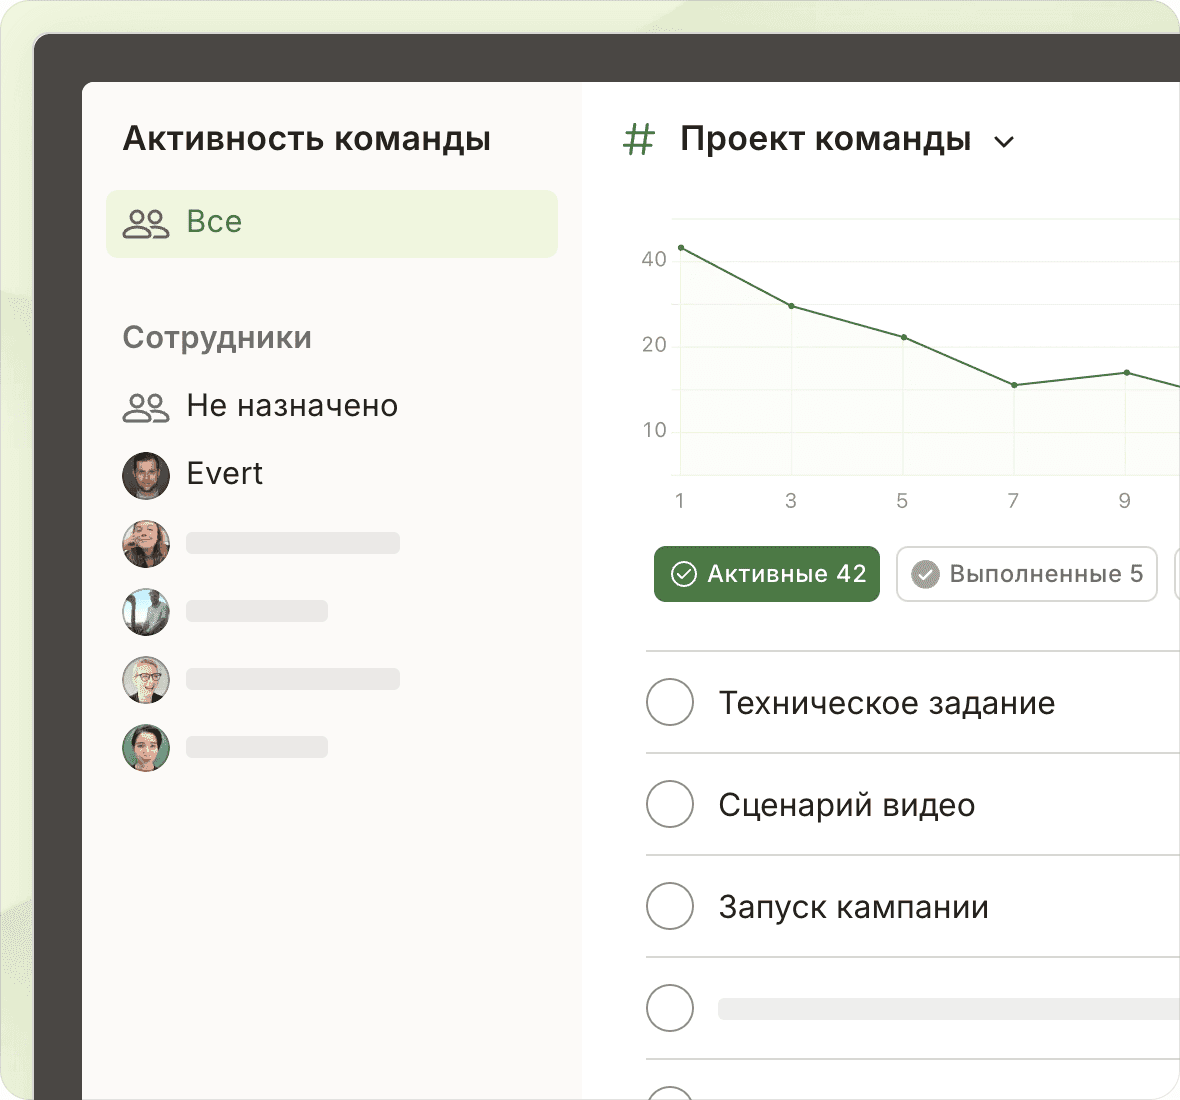The height and width of the screenshot is (1100, 1180).
Task: Click the avatar of person wearing glasses
Action: tap(146, 680)
